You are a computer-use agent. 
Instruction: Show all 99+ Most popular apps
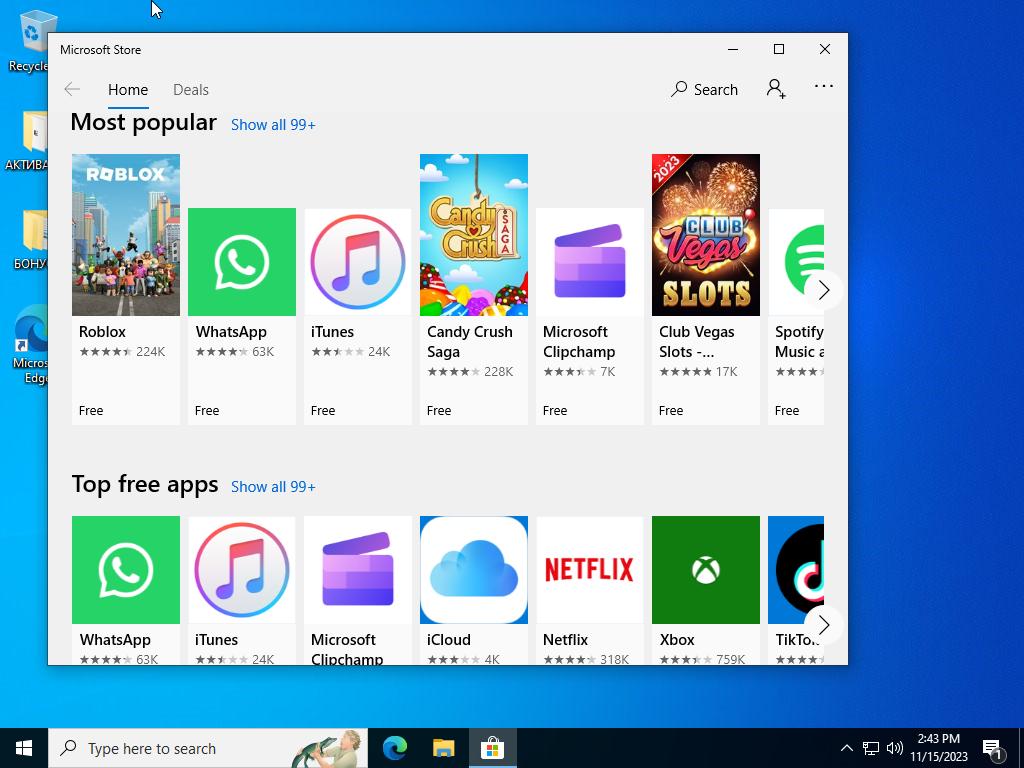pos(273,125)
